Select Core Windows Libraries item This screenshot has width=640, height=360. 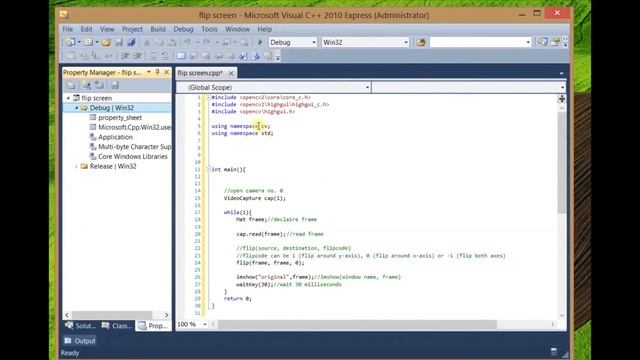pos(133,157)
